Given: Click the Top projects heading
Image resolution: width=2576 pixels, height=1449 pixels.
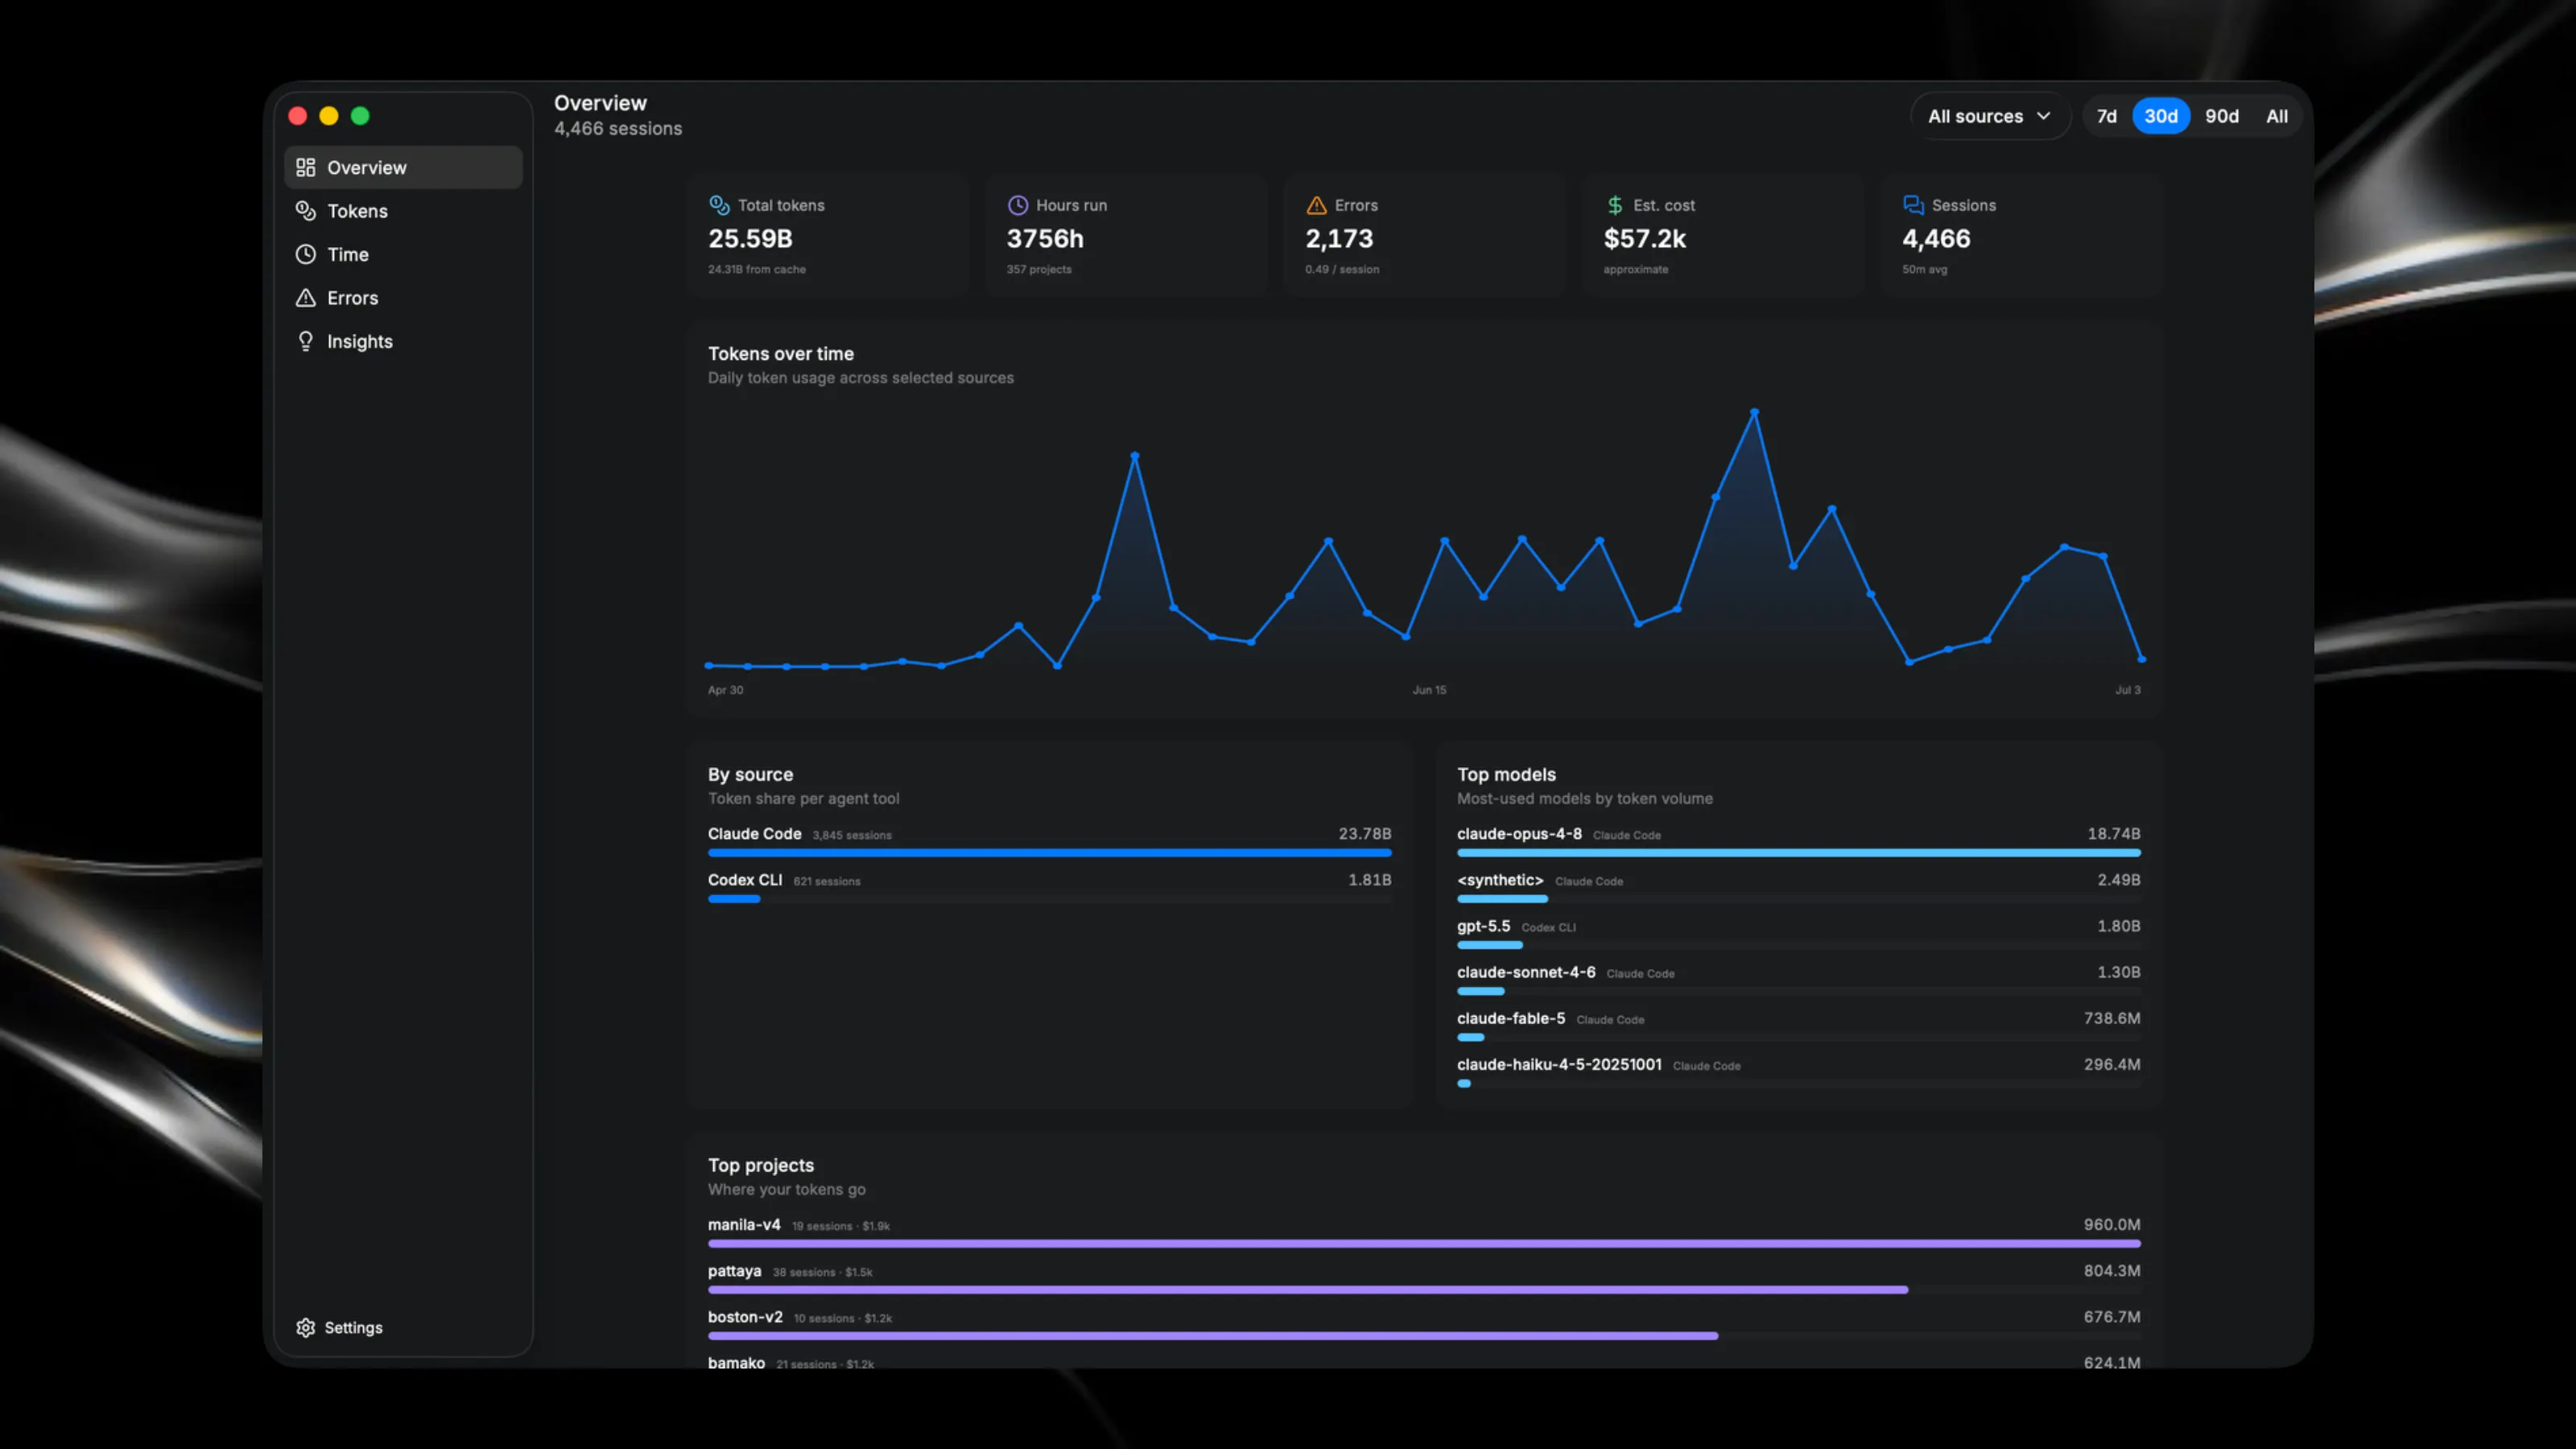Looking at the screenshot, I should coord(761,1166).
